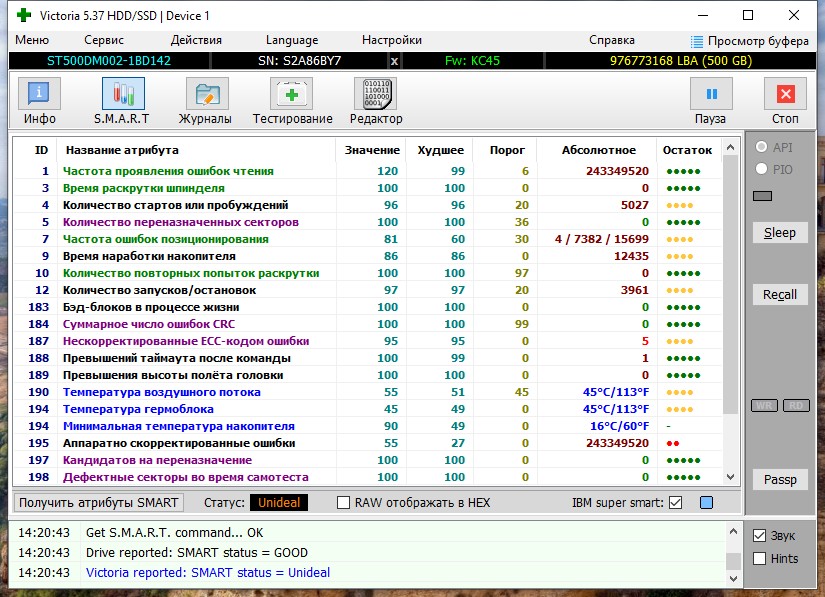The width and height of the screenshot is (825, 597).
Task: Select row Нескорректированные ECC-кодом ошибки
Action: (x=367, y=341)
